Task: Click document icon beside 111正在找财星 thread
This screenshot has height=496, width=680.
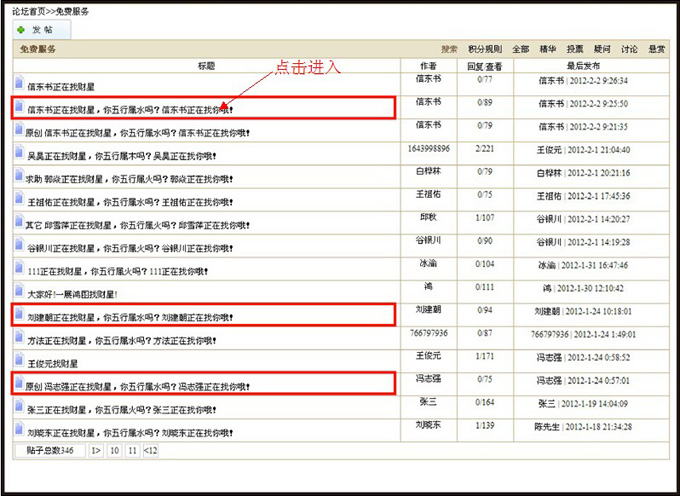Action: tap(19, 267)
